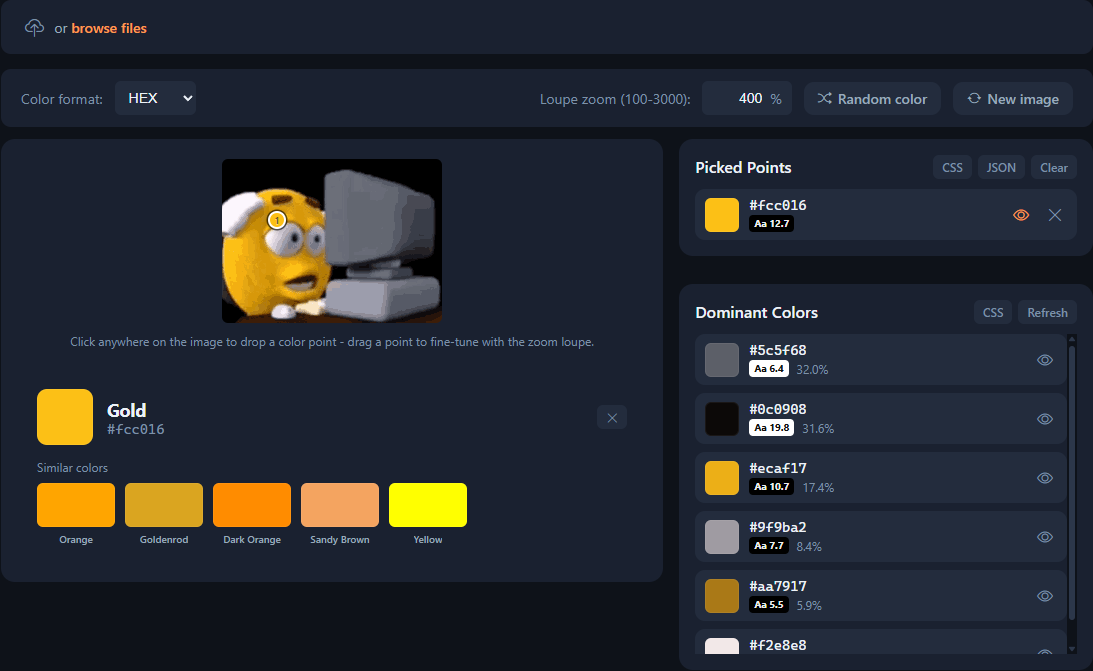Click the Aa 12.7 contrast badge
The image size is (1093, 671).
pos(771,224)
